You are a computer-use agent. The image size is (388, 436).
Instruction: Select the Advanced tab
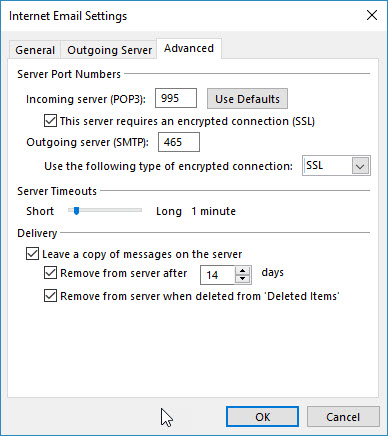pos(189,48)
